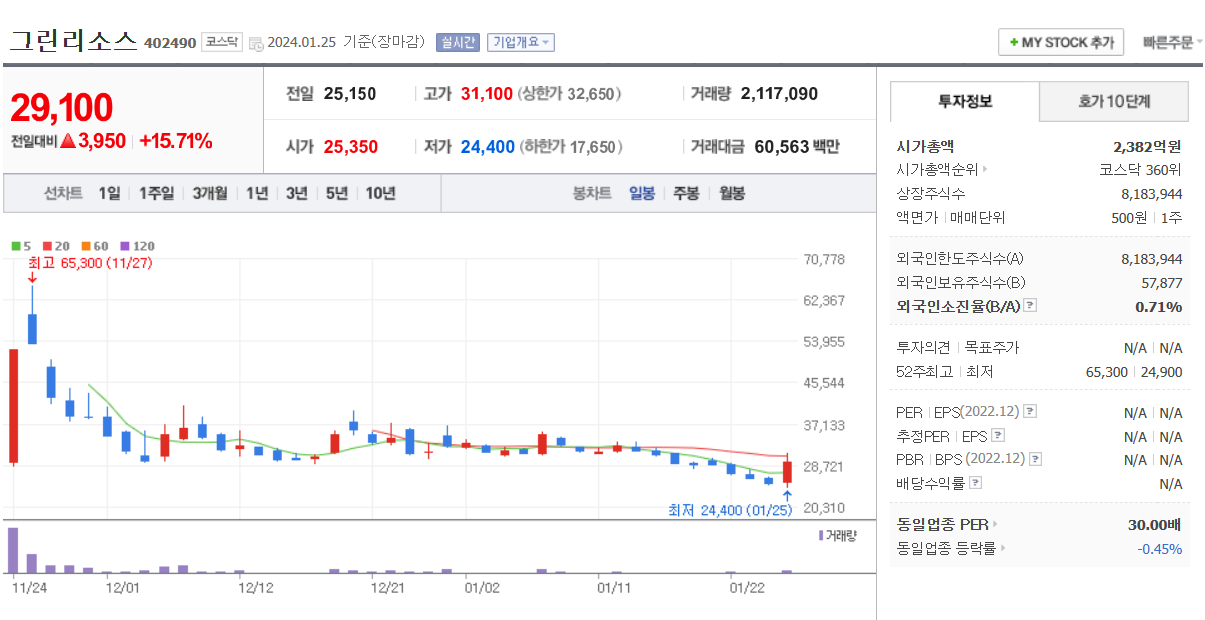Switch to the 호가10단계 tab
The image size is (1205, 620).
click(x=1114, y=101)
